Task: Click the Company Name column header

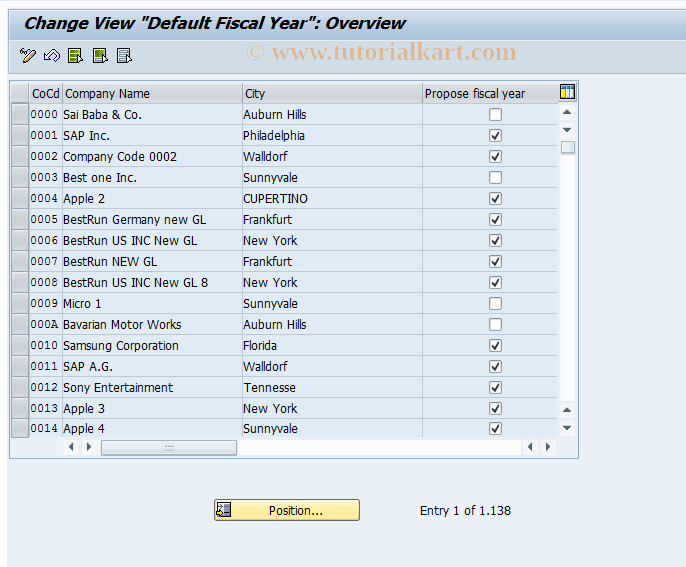Action: click(152, 93)
